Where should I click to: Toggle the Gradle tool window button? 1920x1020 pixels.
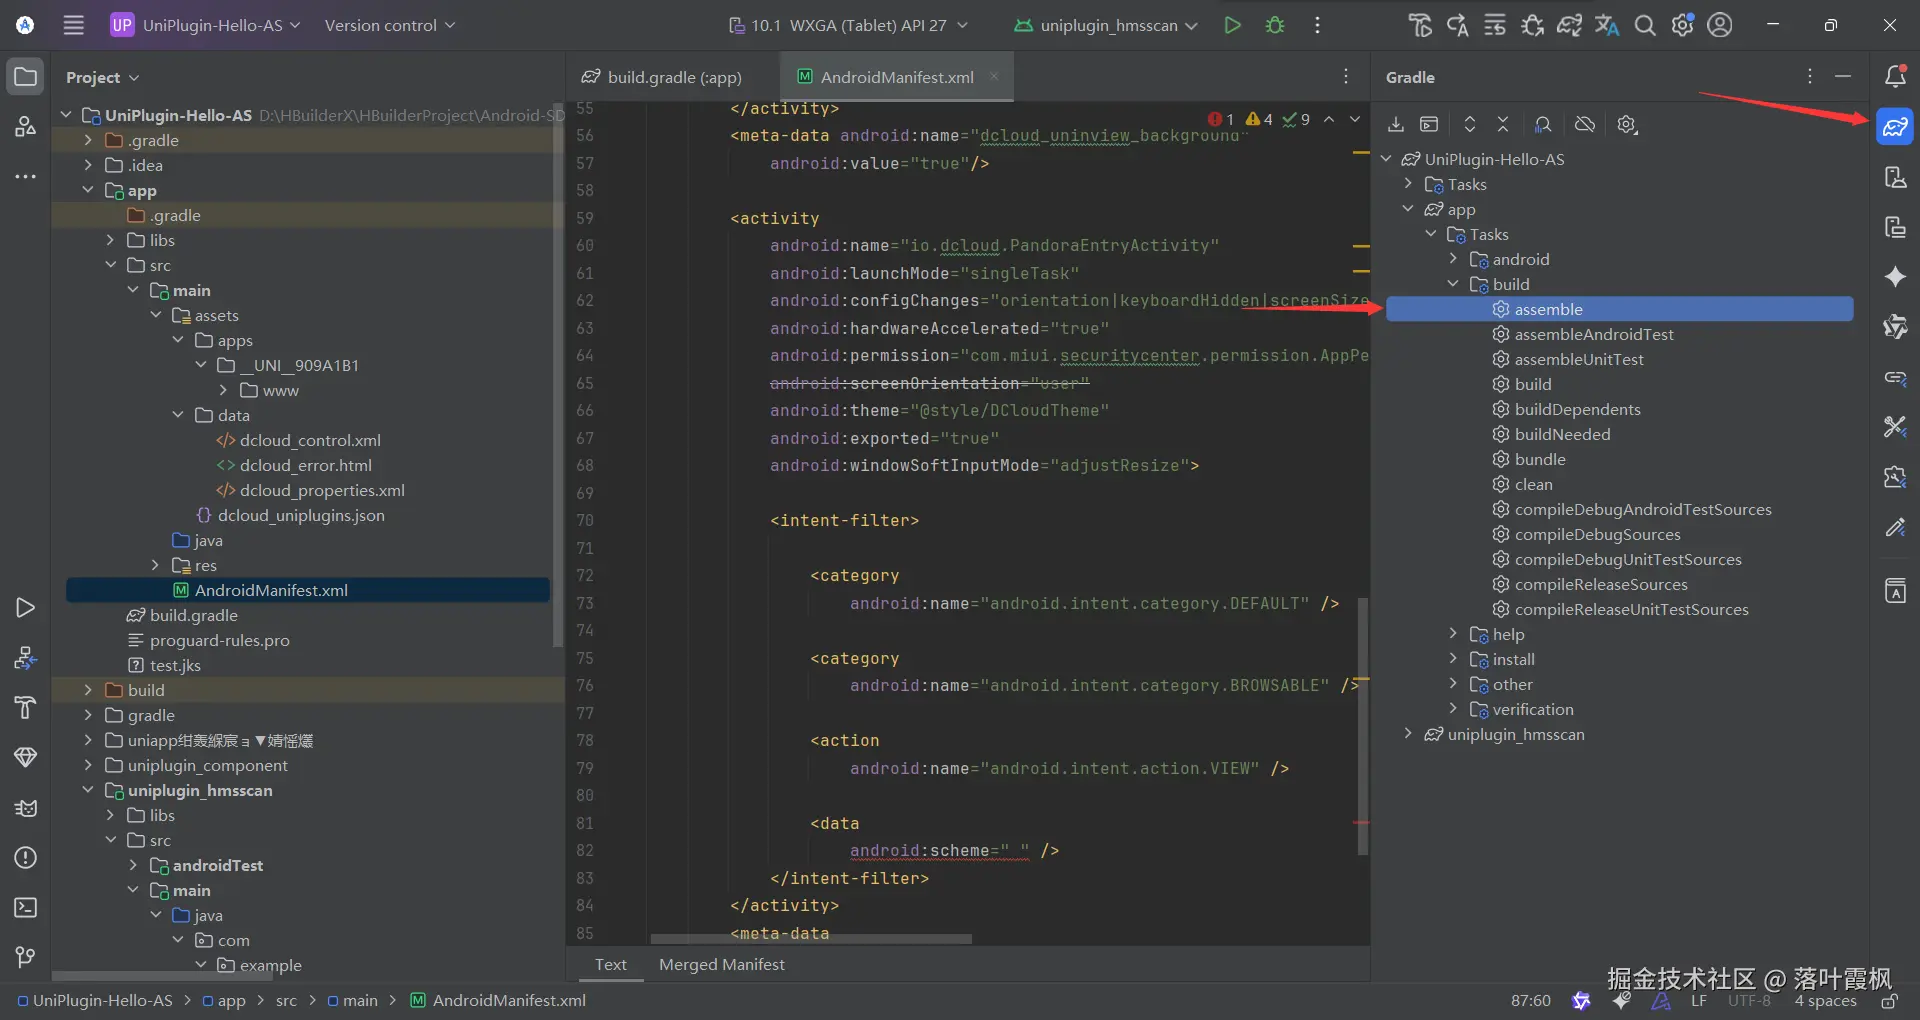click(1895, 127)
